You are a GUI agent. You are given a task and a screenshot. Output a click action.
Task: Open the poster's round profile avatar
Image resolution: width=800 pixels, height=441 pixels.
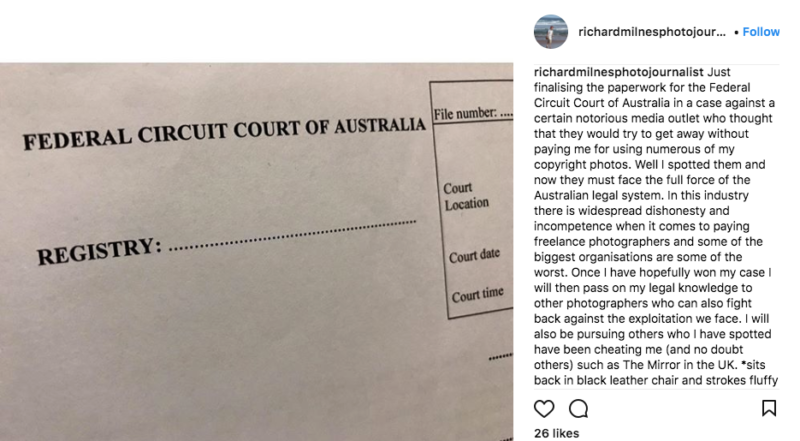549,32
